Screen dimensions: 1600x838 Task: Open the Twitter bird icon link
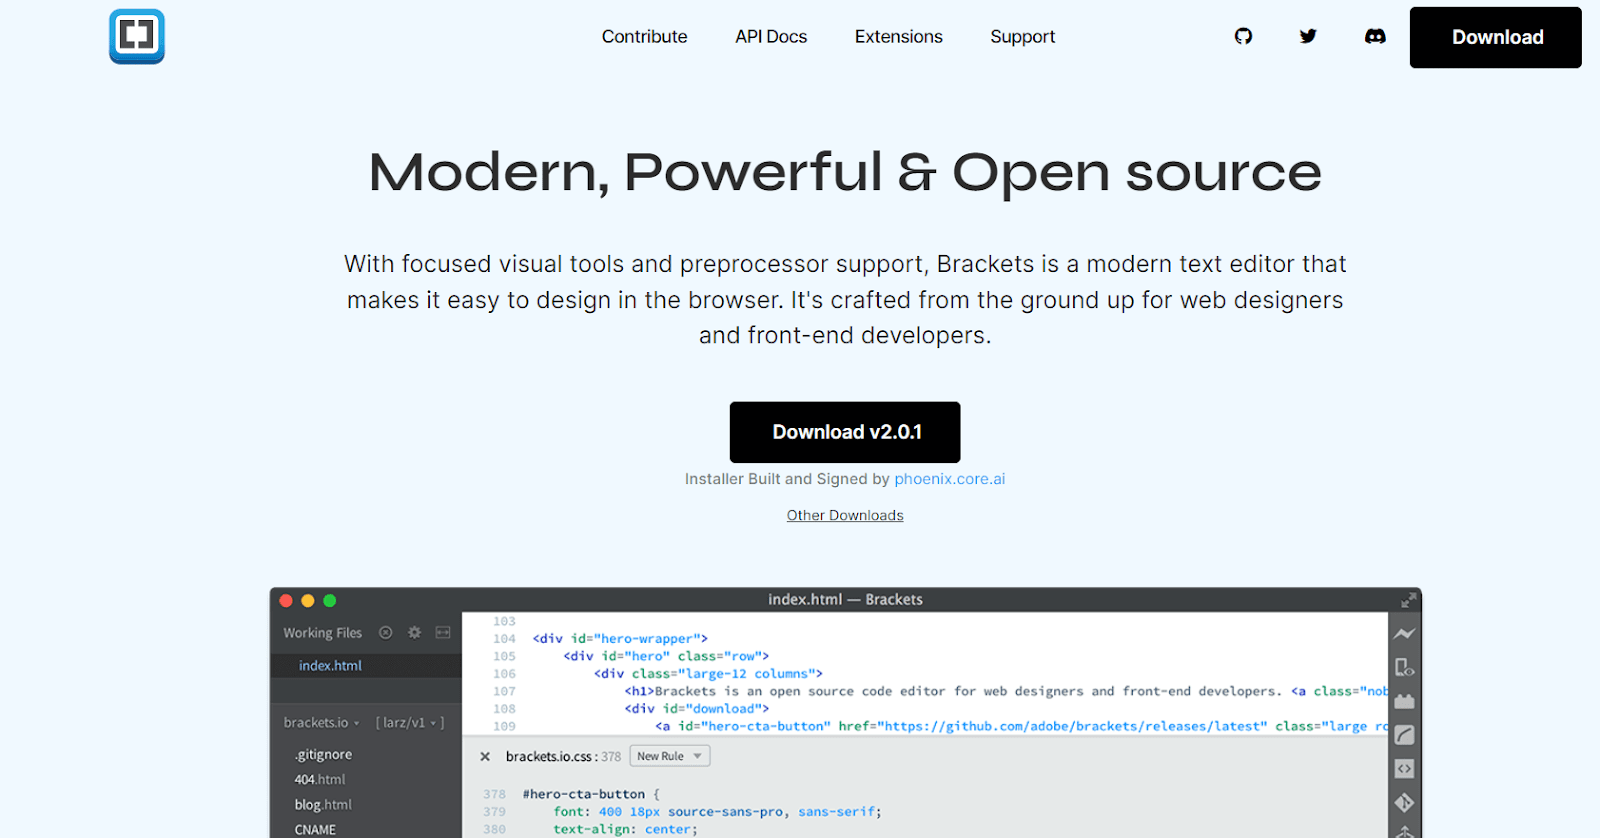(x=1308, y=36)
